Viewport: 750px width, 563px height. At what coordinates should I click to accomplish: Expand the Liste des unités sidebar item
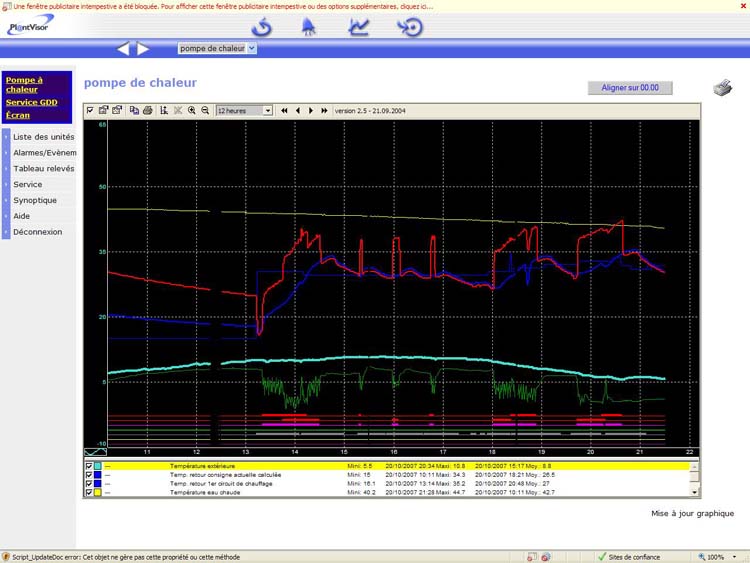(x=43, y=136)
